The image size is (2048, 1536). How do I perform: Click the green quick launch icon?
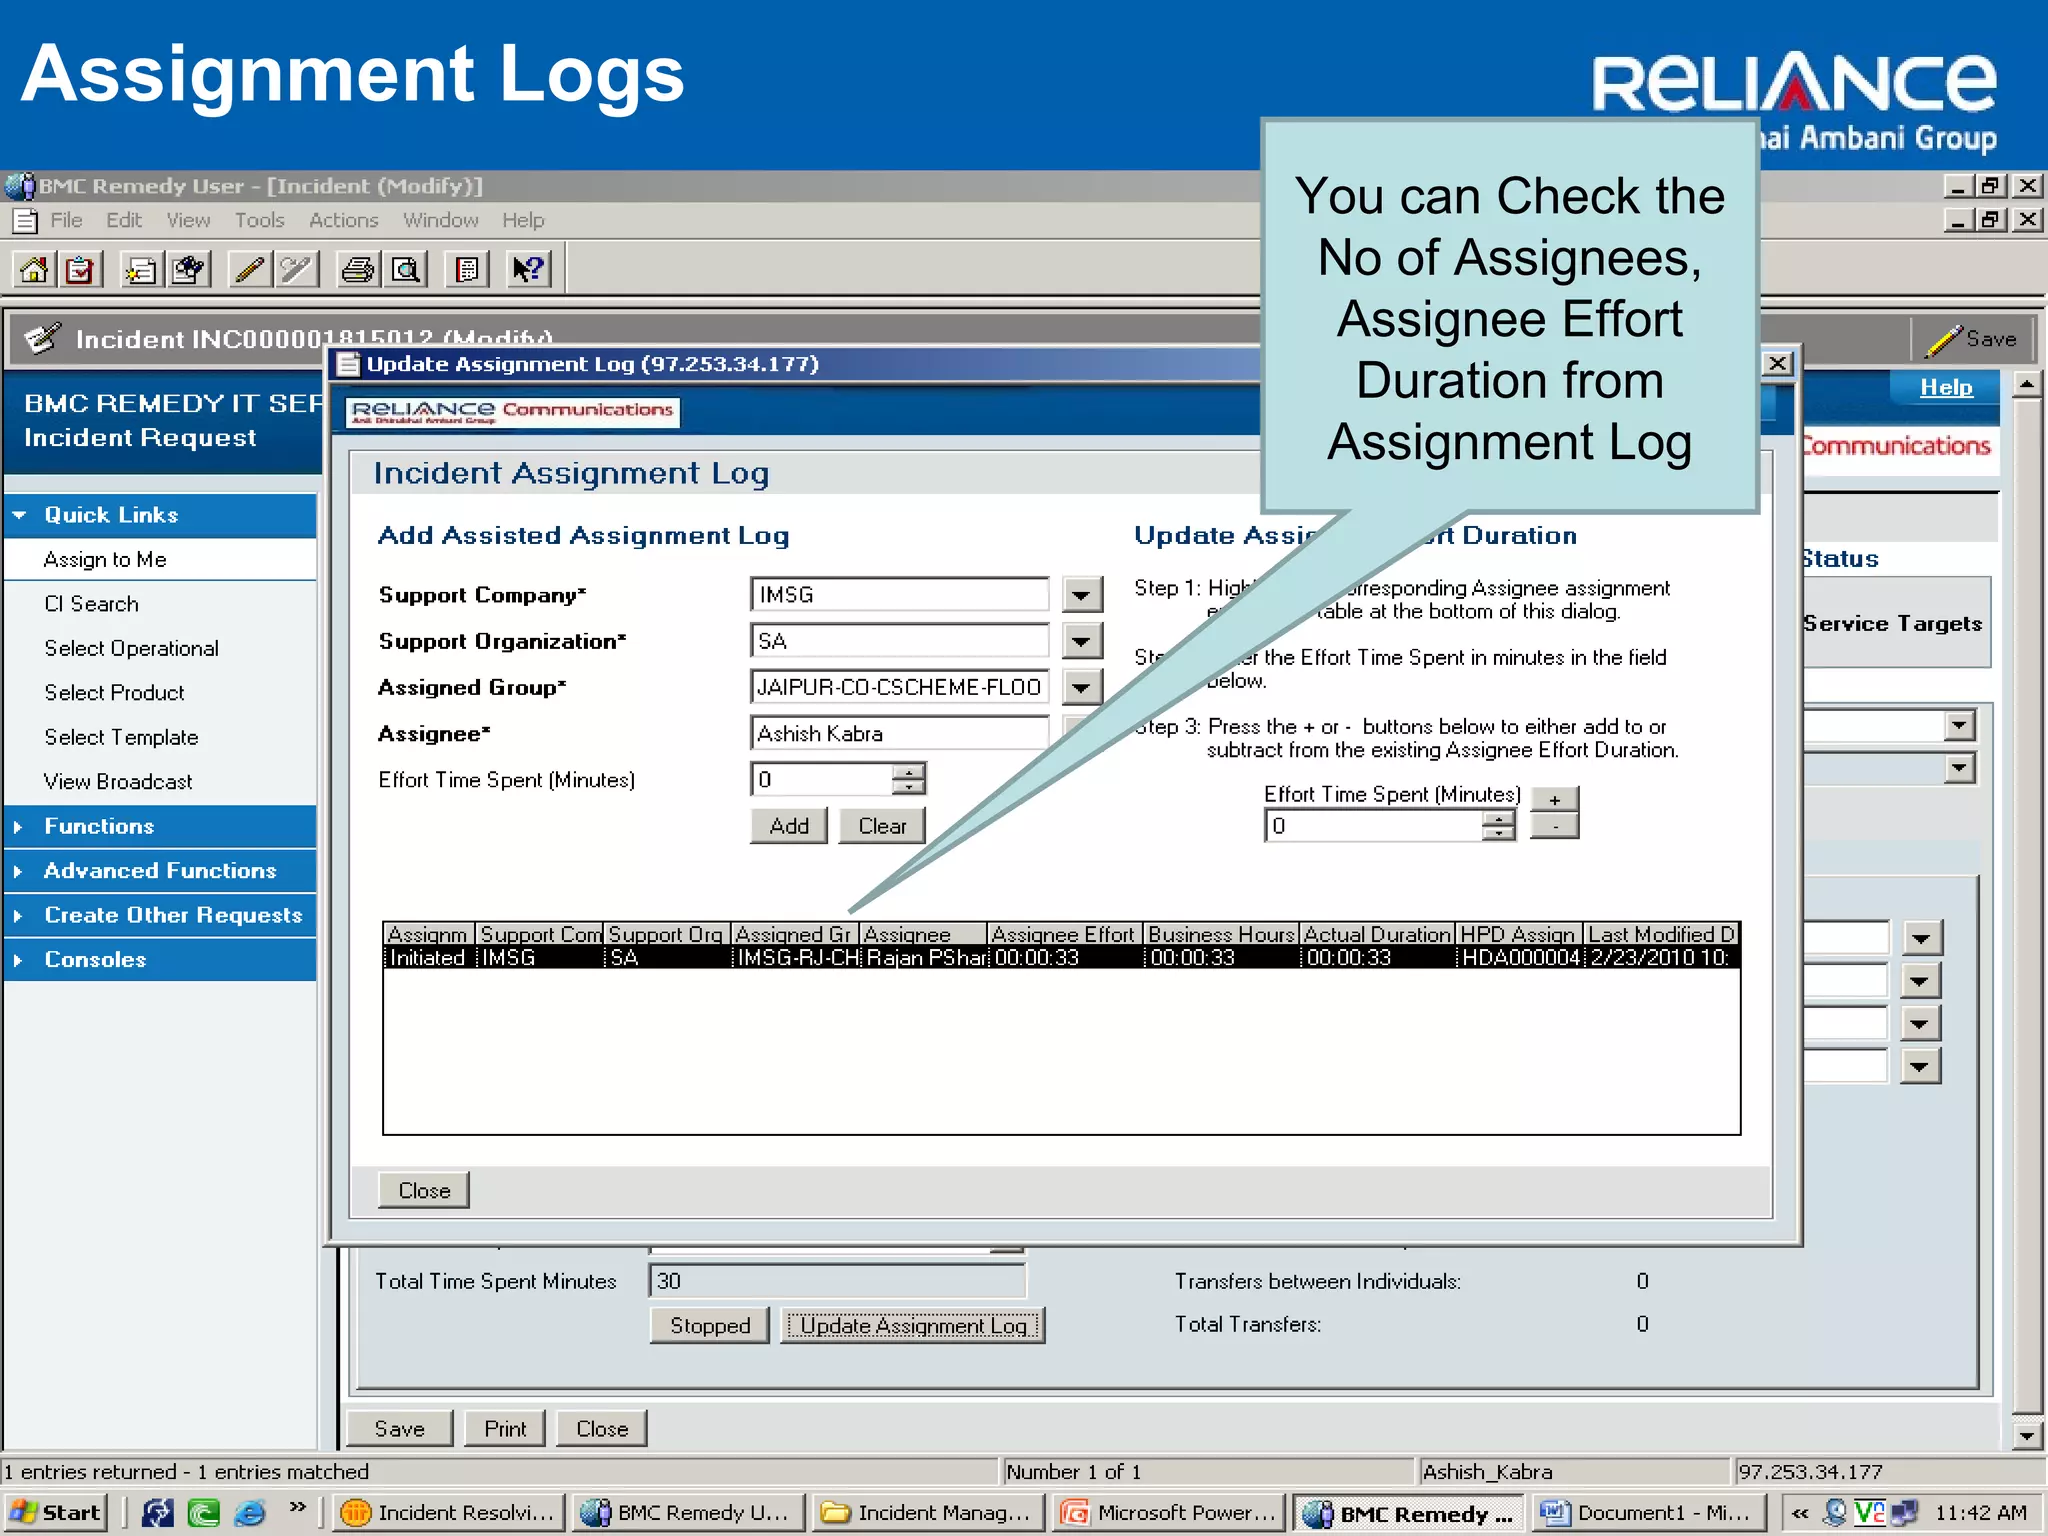tap(204, 1512)
